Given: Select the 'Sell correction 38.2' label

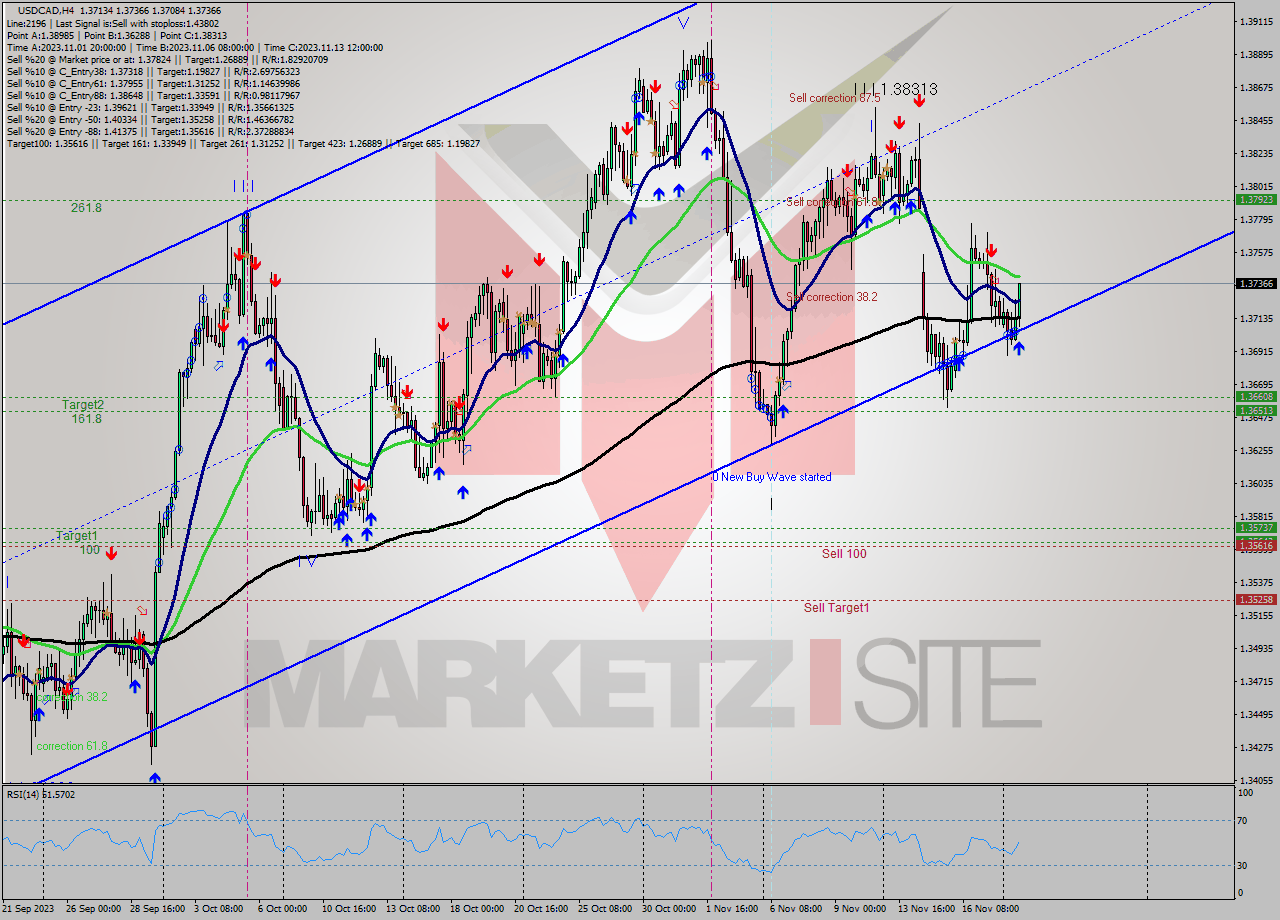Looking at the screenshot, I should 832,297.
